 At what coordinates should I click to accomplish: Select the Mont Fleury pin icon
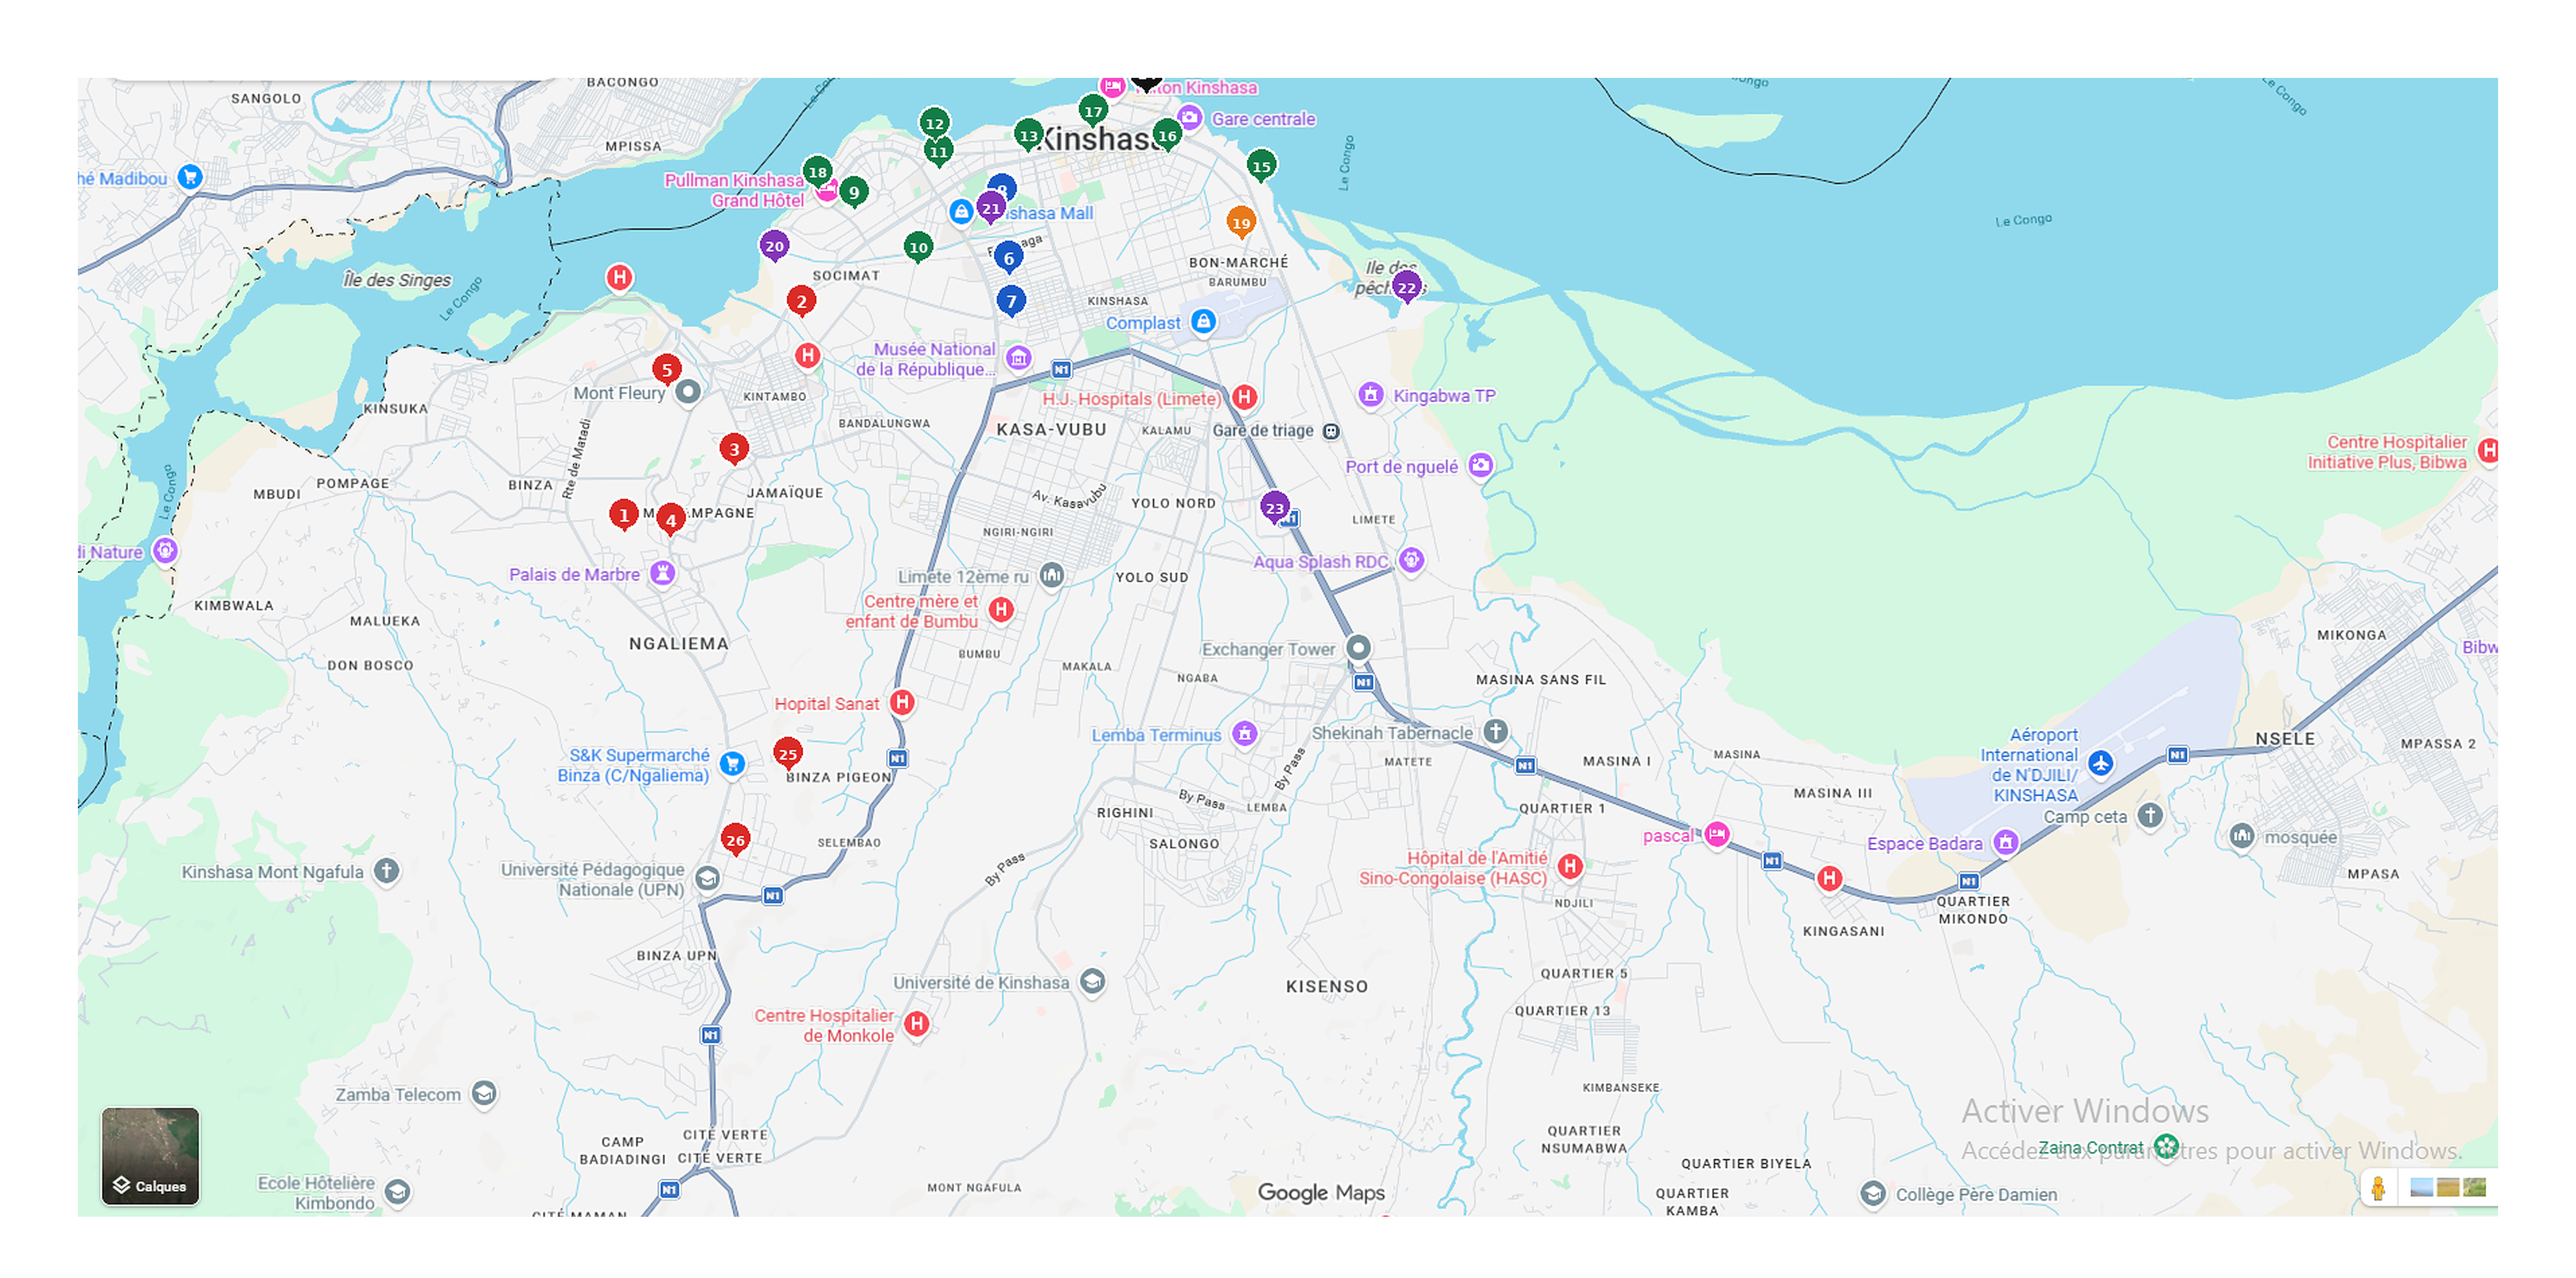coord(687,392)
